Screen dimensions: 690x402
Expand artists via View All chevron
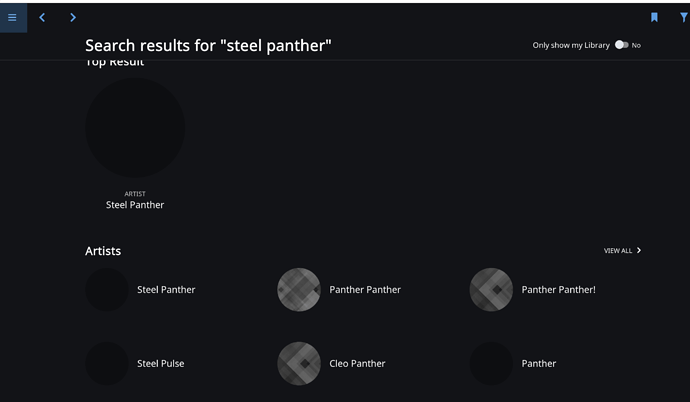click(x=639, y=250)
